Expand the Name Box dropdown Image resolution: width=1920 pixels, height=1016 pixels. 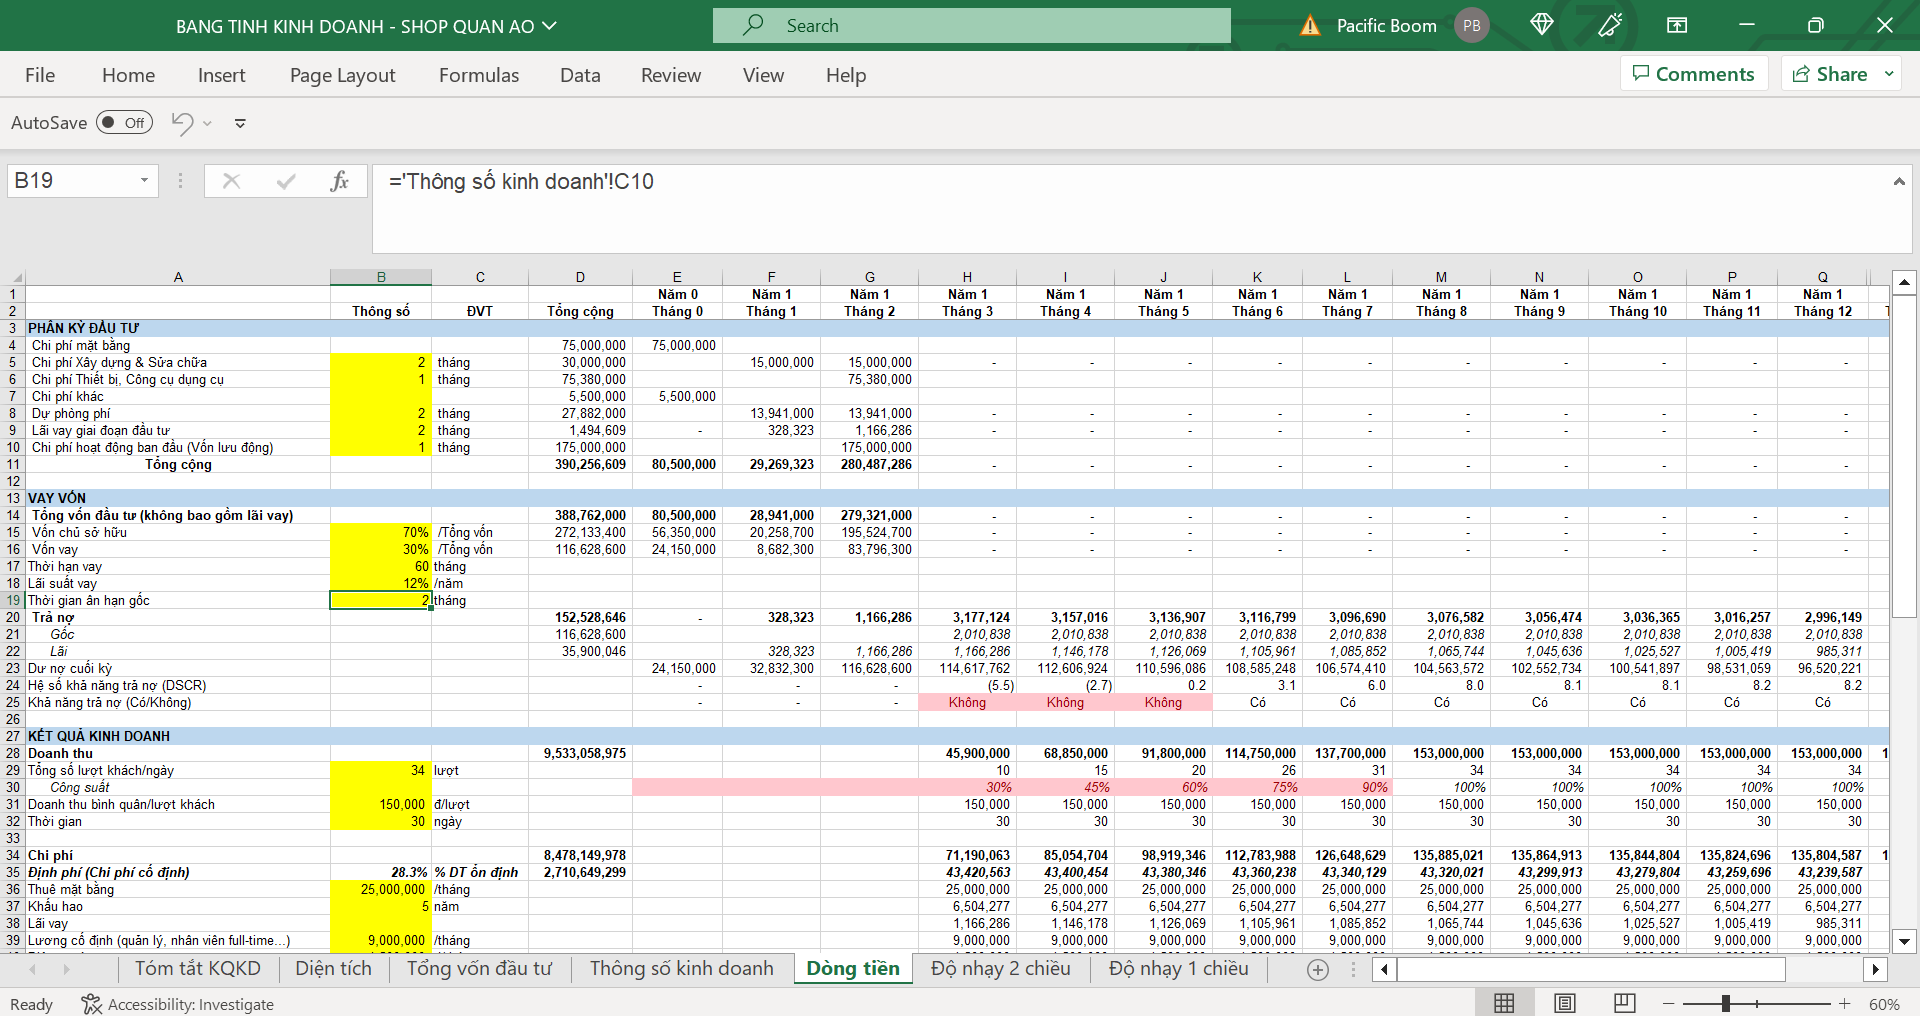[x=144, y=181]
